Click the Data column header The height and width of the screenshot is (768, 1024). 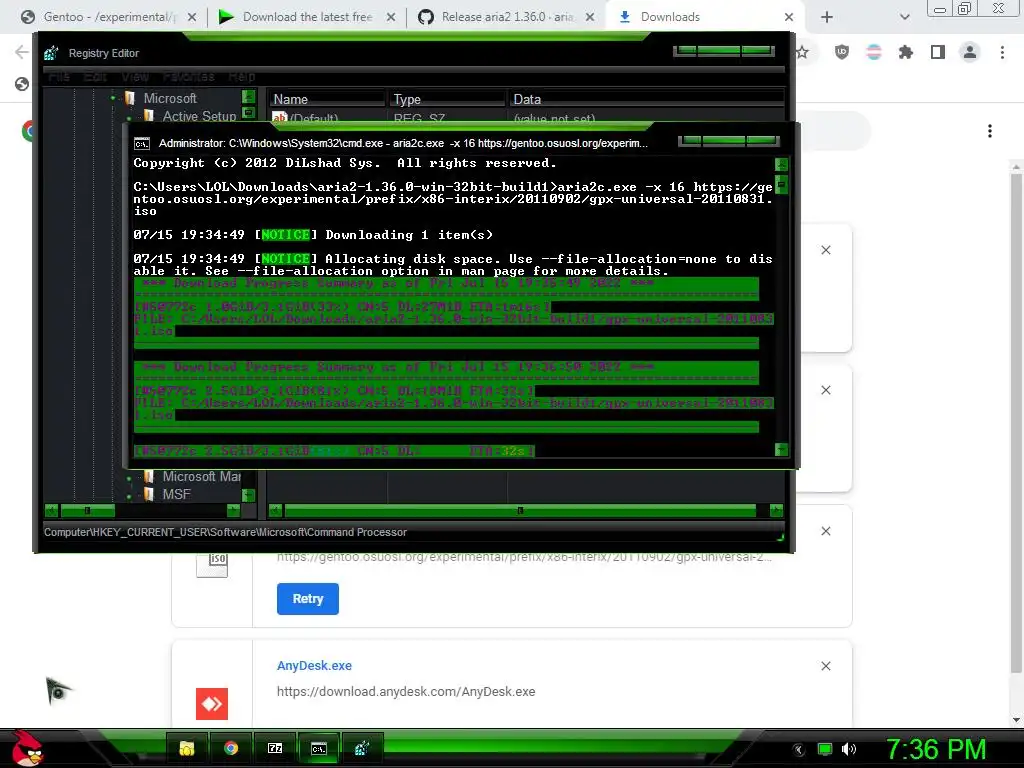pyautogui.click(x=647, y=99)
